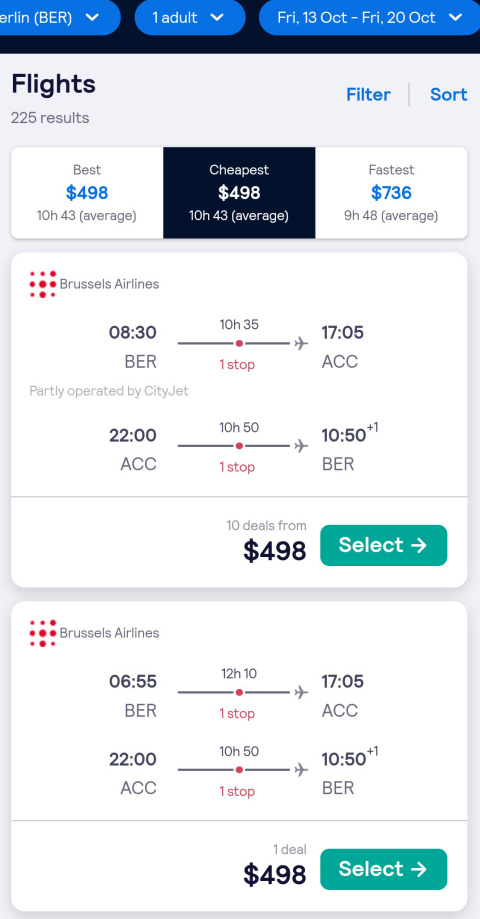The image size is (480, 919).
Task: Click stop dot on the 12h 10 flight line
Action: (x=239, y=692)
